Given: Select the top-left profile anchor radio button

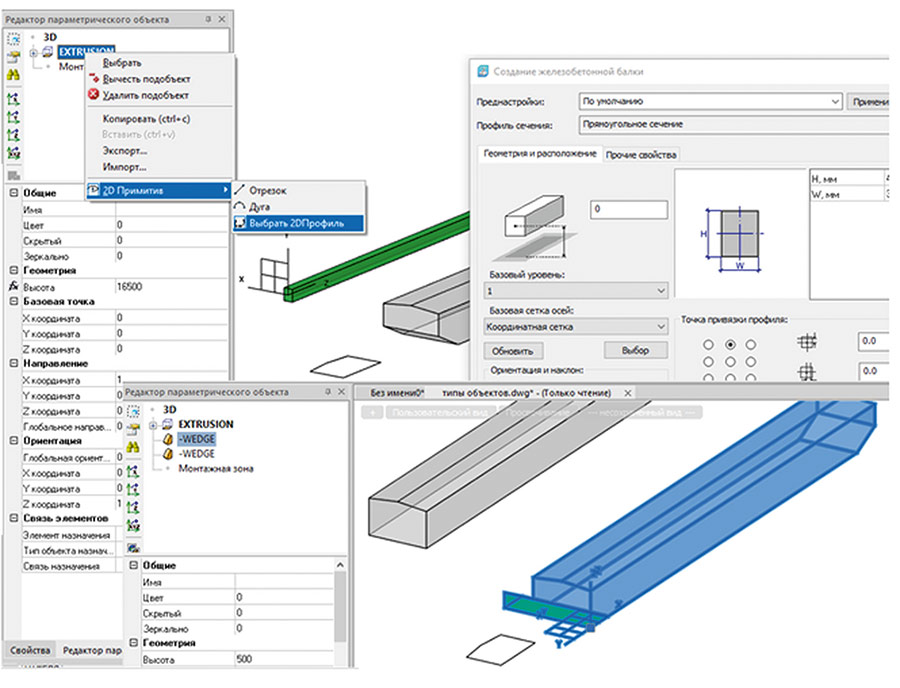Looking at the screenshot, I should coord(708,343).
